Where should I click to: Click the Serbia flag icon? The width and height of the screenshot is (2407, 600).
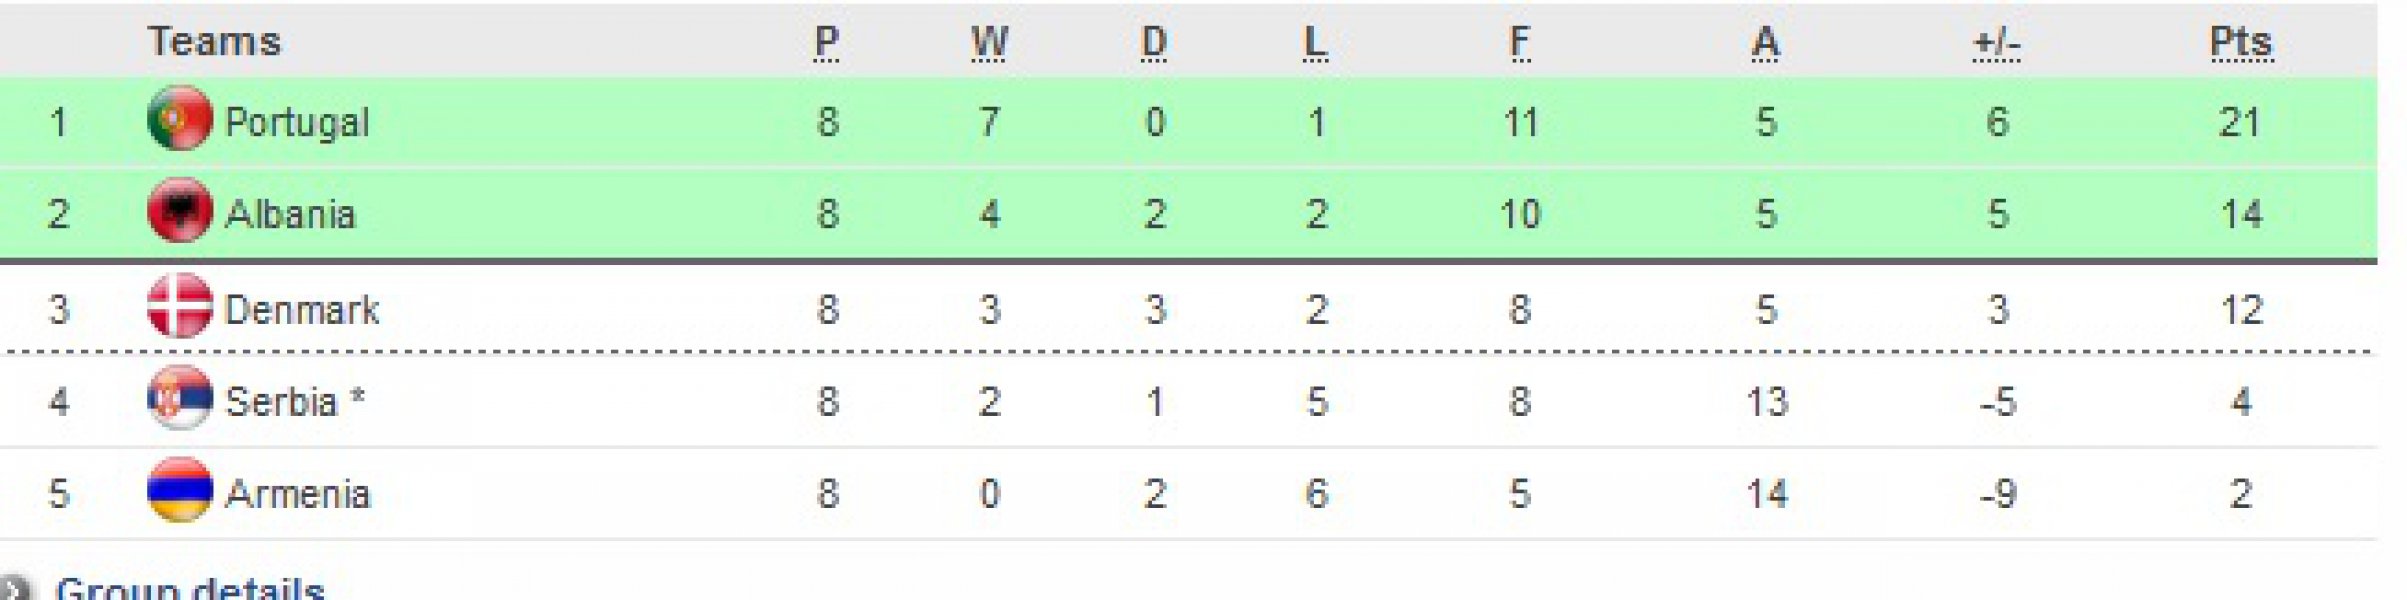click(x=179, y=399)
